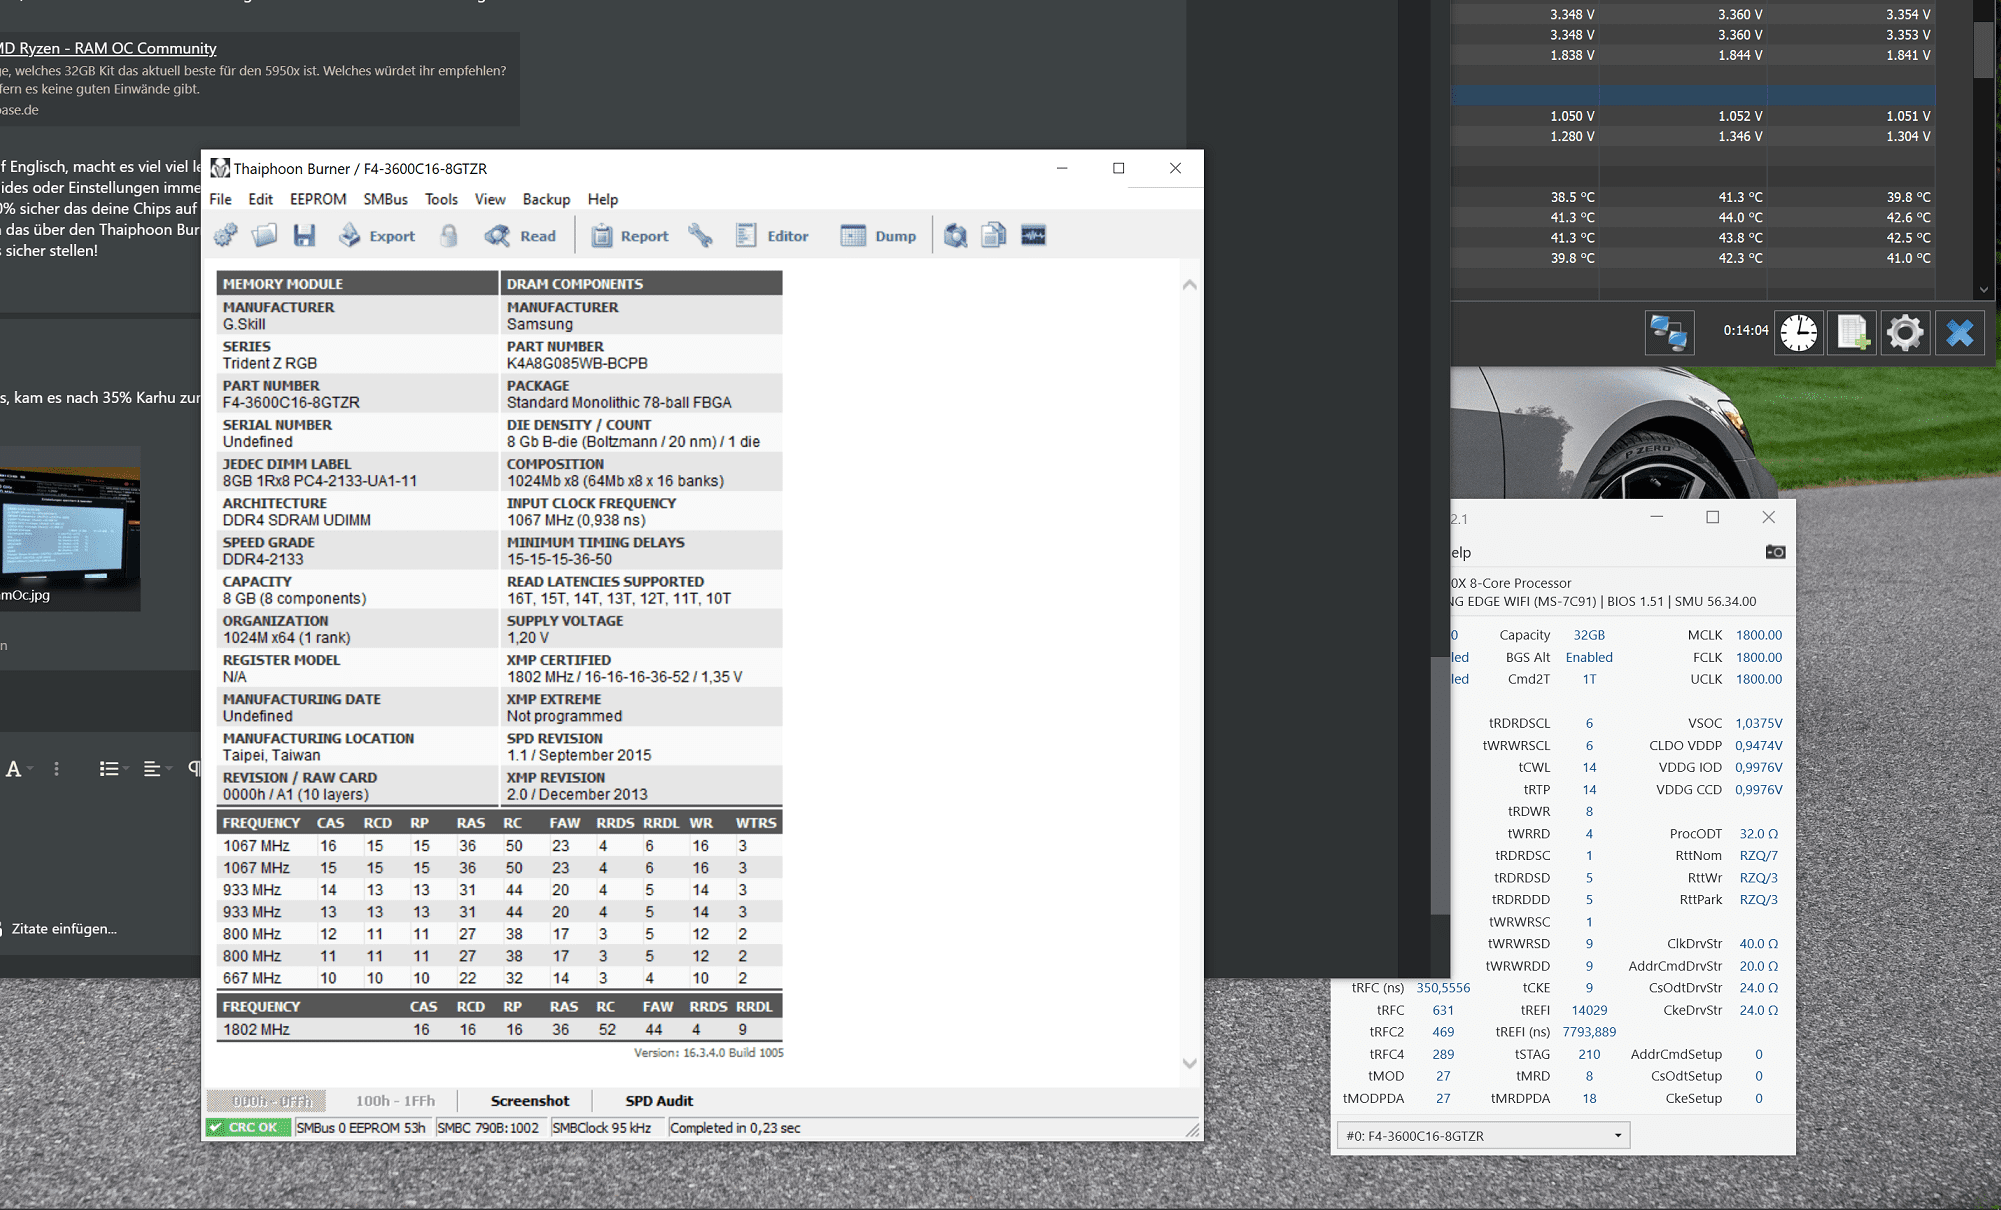Switch to the 000h - 0FFh tab
This screenshot has height=1210, width=2001.
point(266,1101)
